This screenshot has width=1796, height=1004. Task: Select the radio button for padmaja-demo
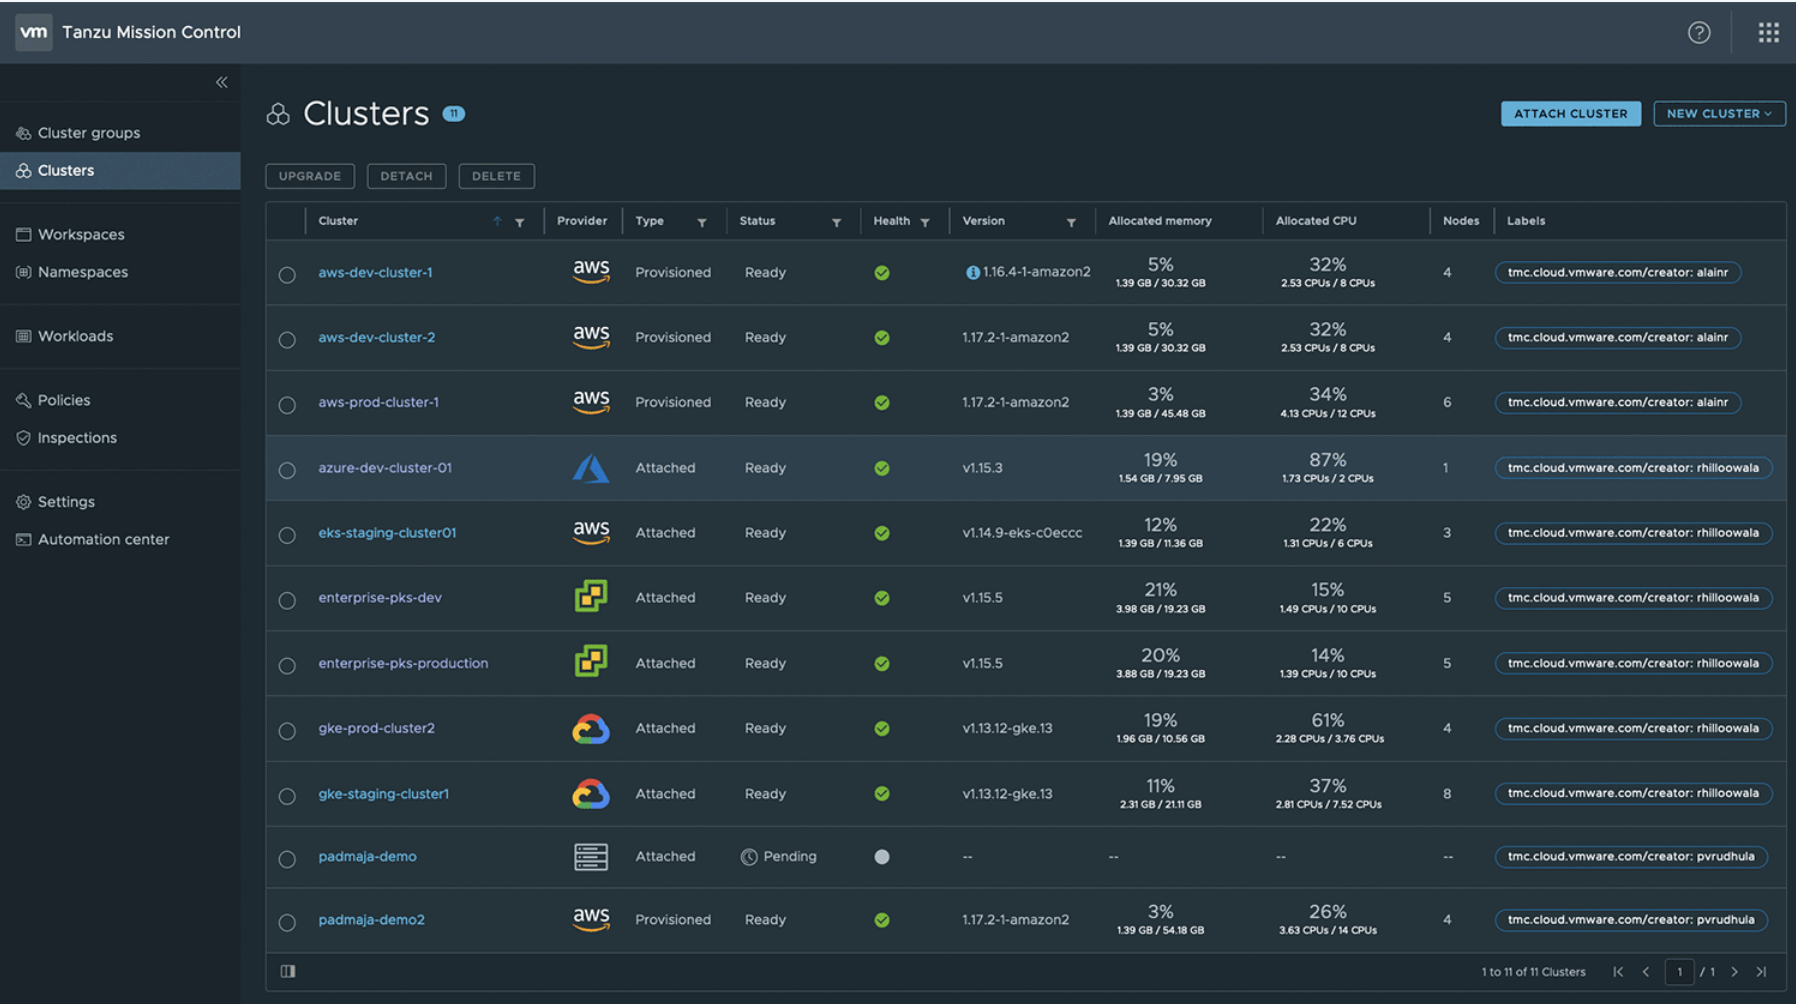click(x=287, y=857)
